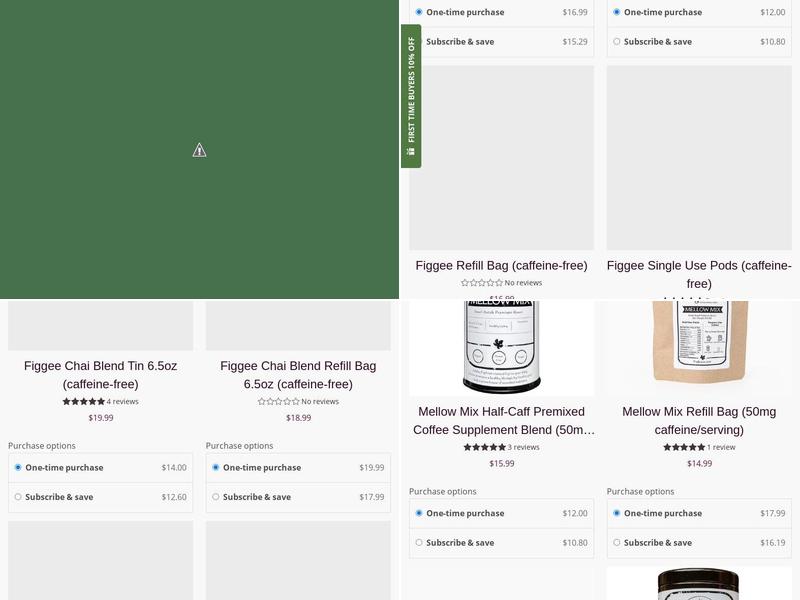Select Subscribe & save option priced $15.29

502,42
